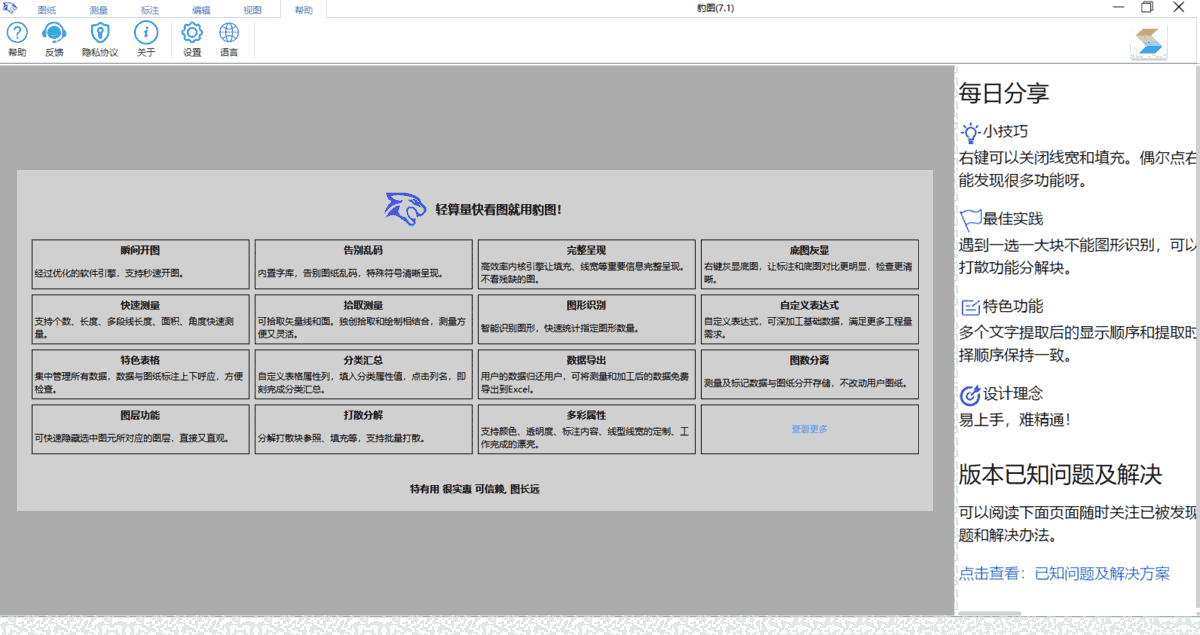The image size is (1200, 635).
Task: Open the Language (语言) globe icon
Action: click(x=229, y=40)
